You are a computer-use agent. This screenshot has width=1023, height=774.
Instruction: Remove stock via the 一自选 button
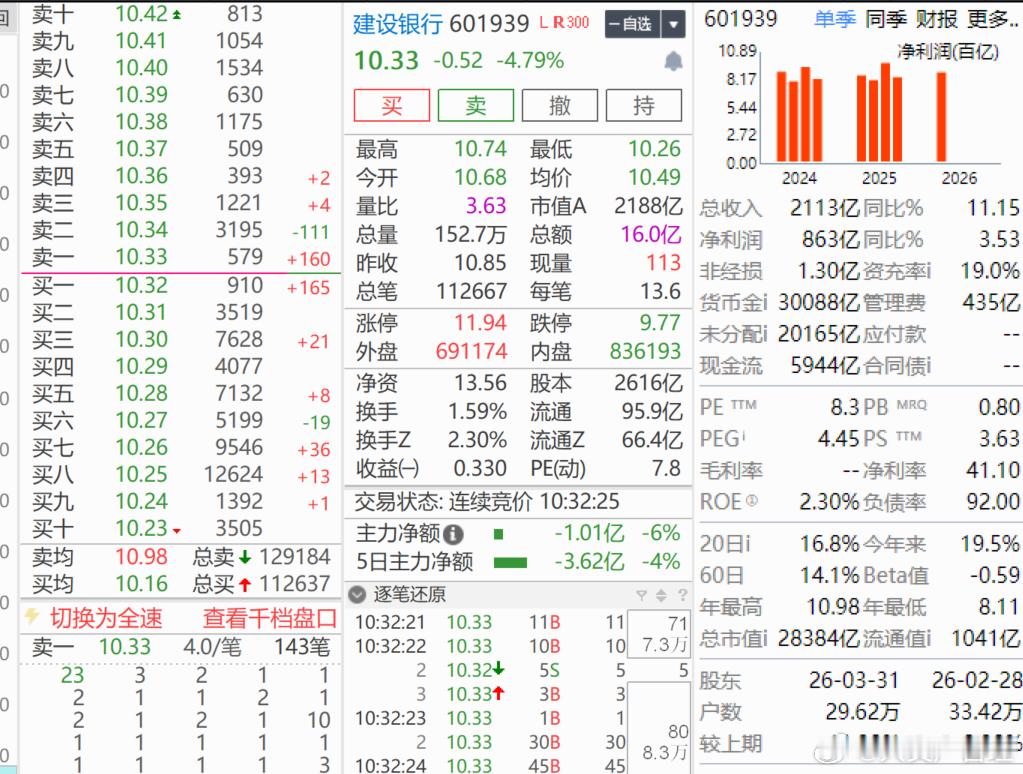(632, 25)
